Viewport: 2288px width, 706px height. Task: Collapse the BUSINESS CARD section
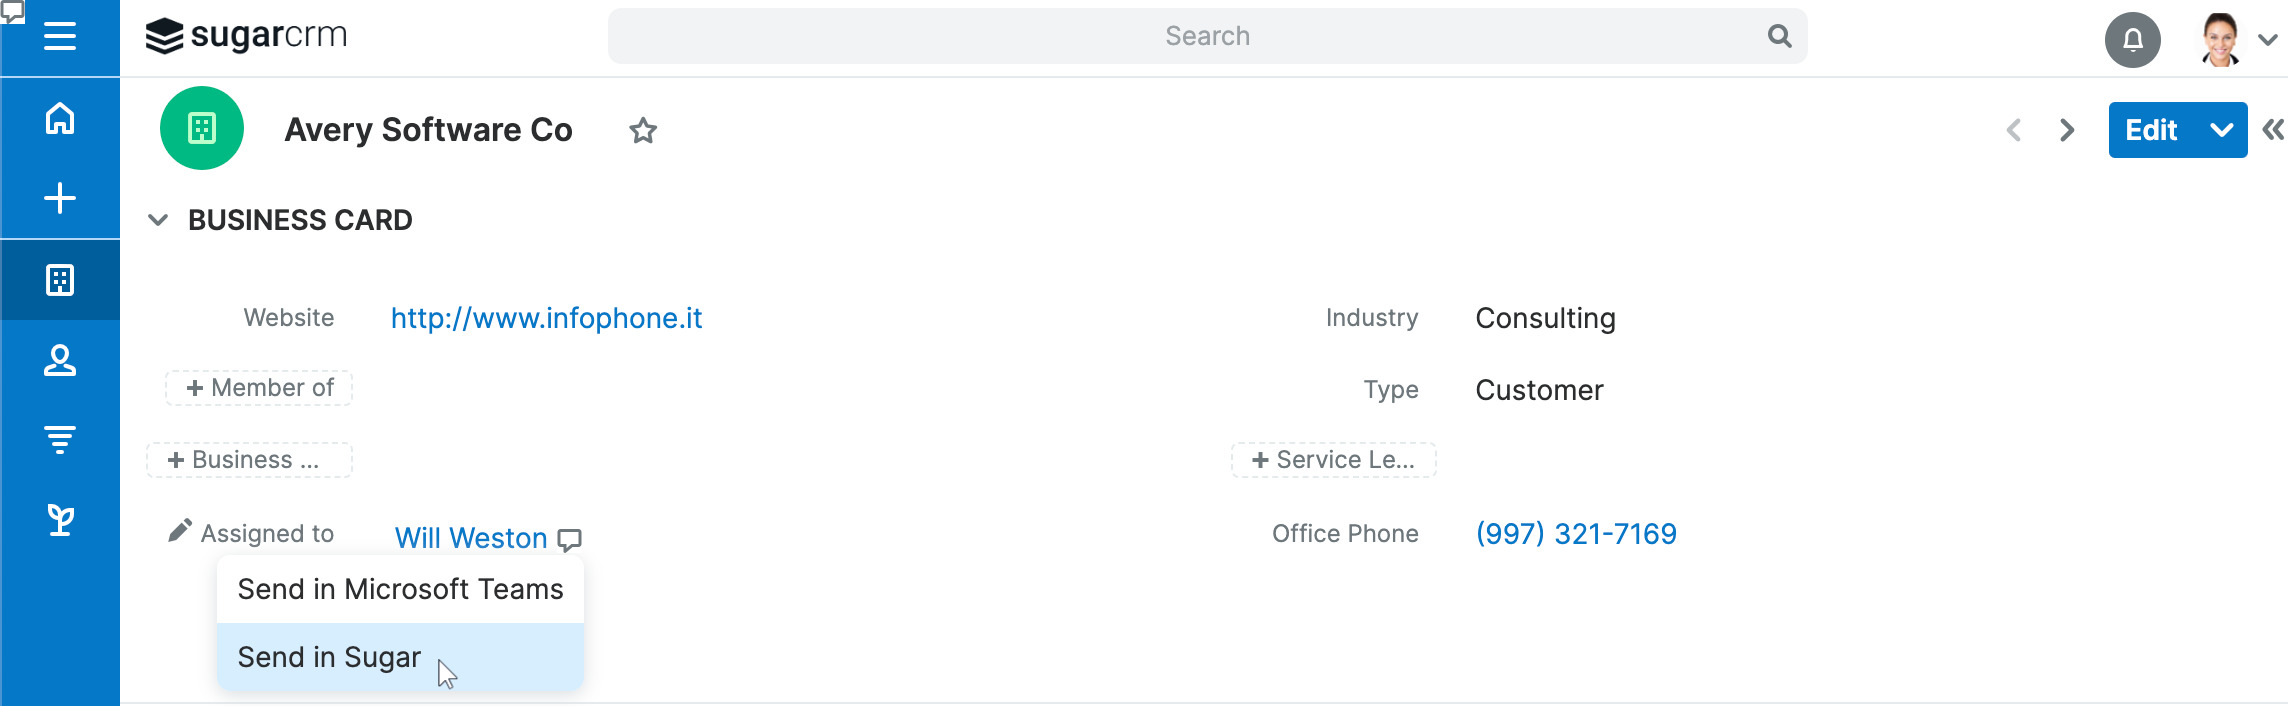click(x=158, y=220)
